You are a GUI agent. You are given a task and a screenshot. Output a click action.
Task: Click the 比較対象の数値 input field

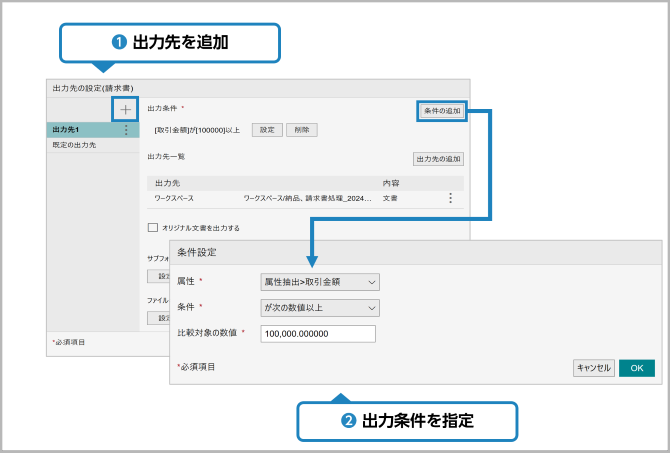(x=318, y=334)
